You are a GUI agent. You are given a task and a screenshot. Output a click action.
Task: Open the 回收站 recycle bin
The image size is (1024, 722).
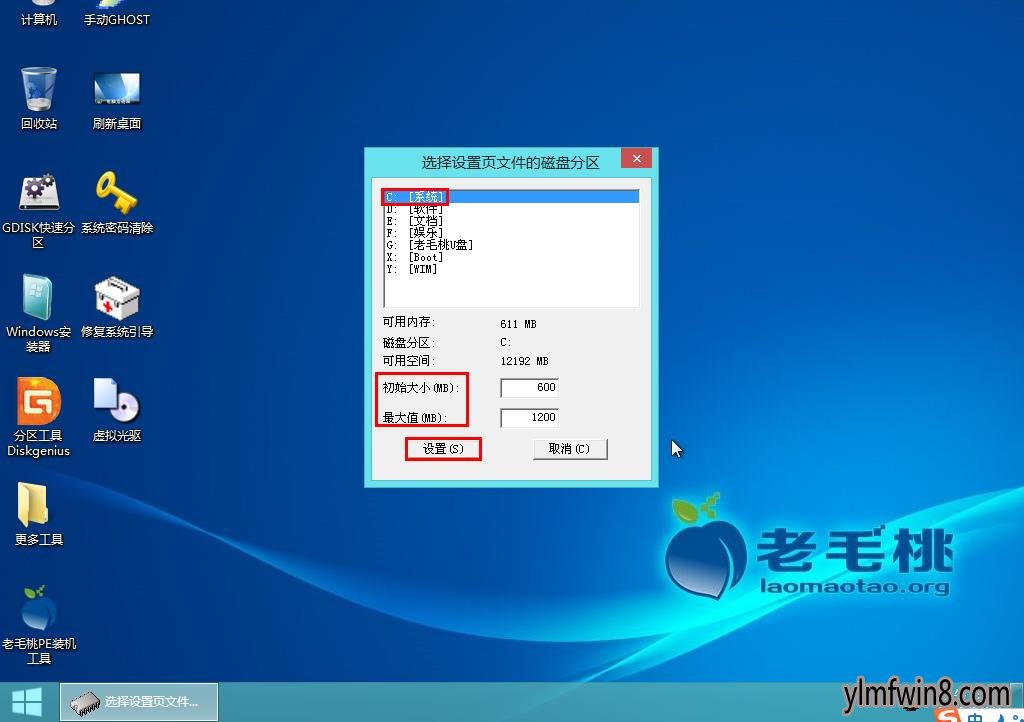(38, 90)
